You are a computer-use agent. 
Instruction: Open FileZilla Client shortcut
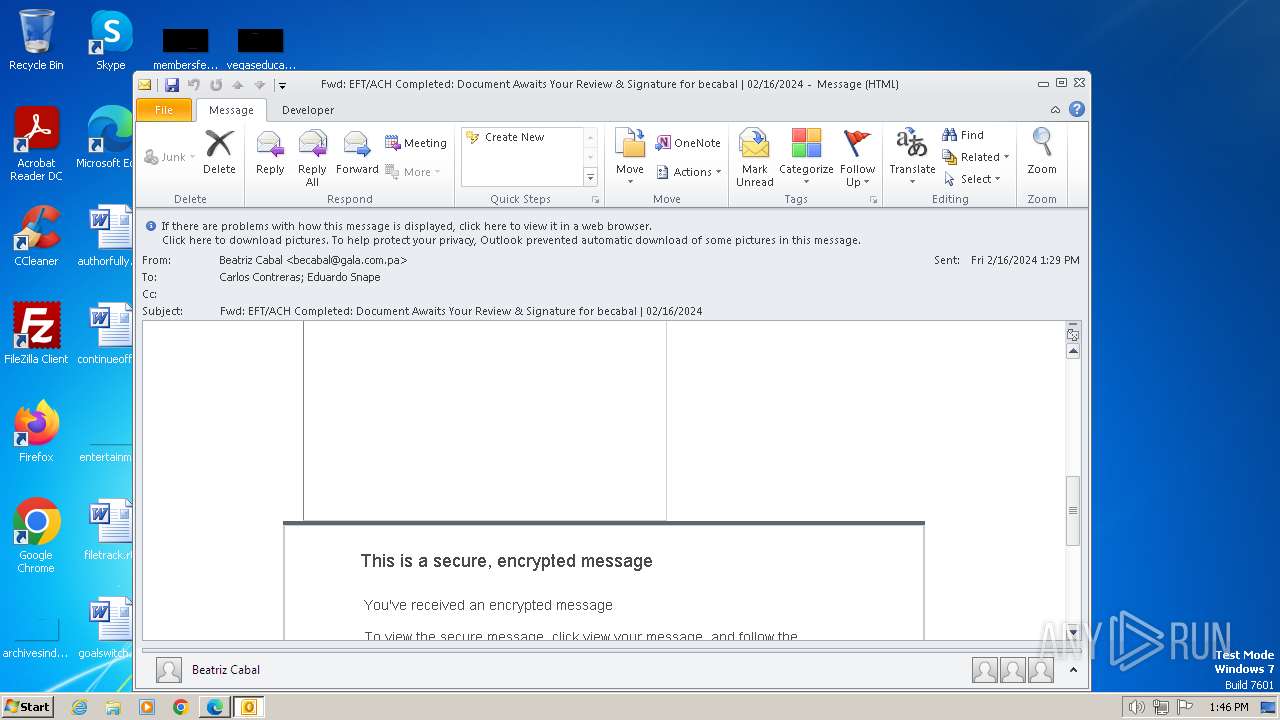pyautogui.click(x=36, y=334)
